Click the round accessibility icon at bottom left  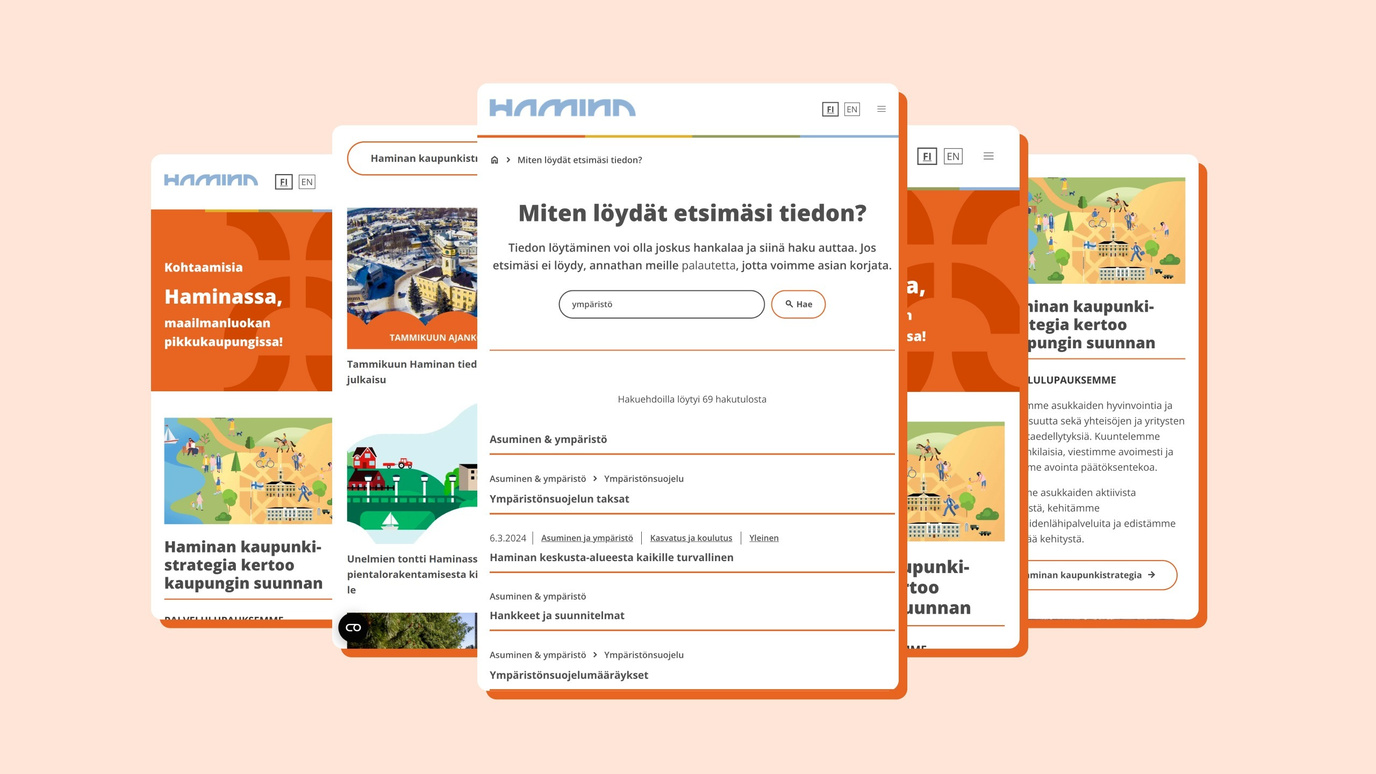pyautogui.click(x=353, y=627)
